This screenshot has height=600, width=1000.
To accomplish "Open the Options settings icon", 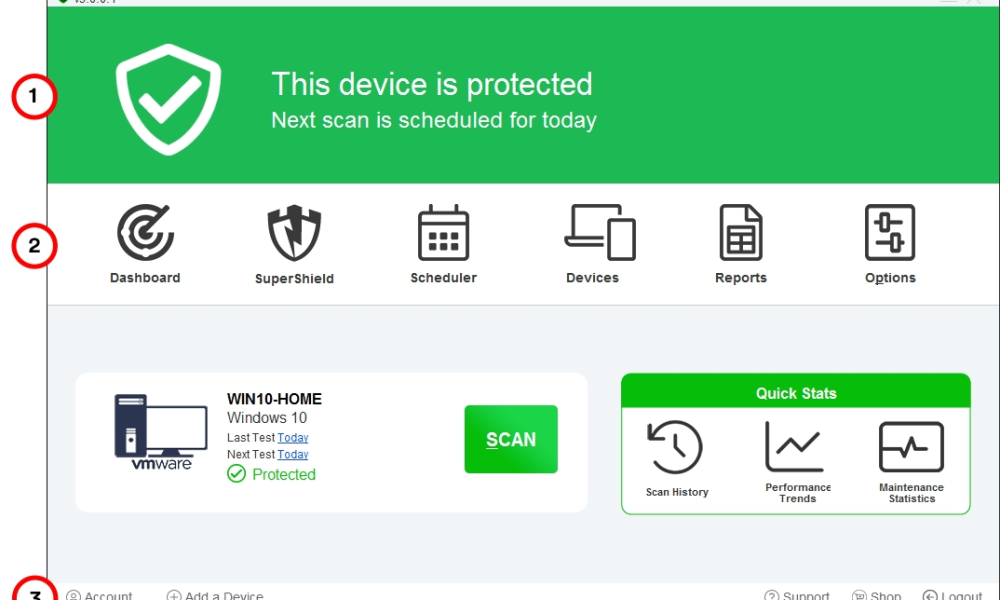I will 890,234.
